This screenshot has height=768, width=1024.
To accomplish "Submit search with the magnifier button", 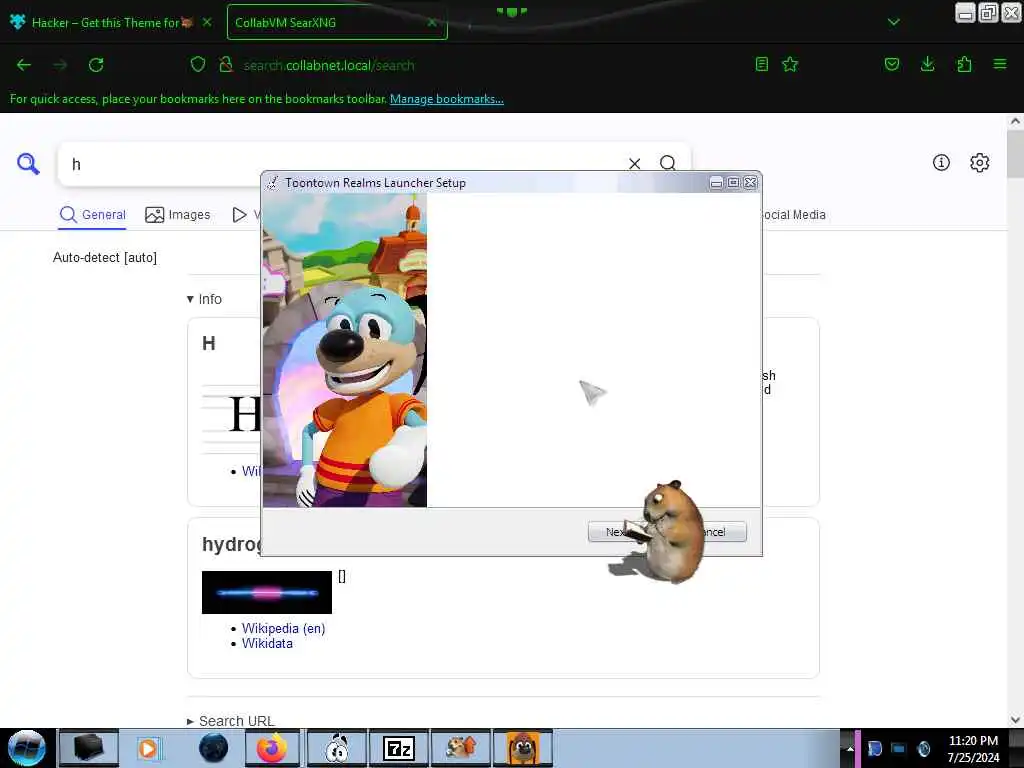I will 667,163.
